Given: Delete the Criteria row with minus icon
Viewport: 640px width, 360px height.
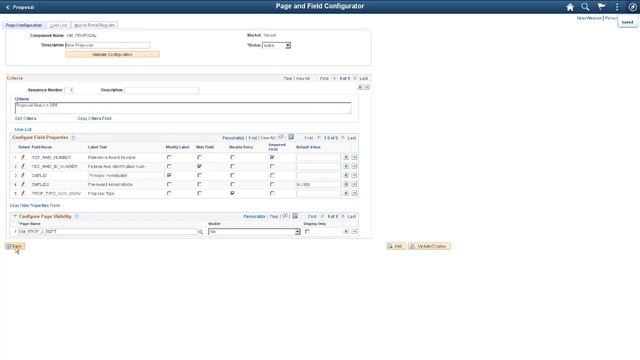Looking at the screenshot, I should coord(367,87).
